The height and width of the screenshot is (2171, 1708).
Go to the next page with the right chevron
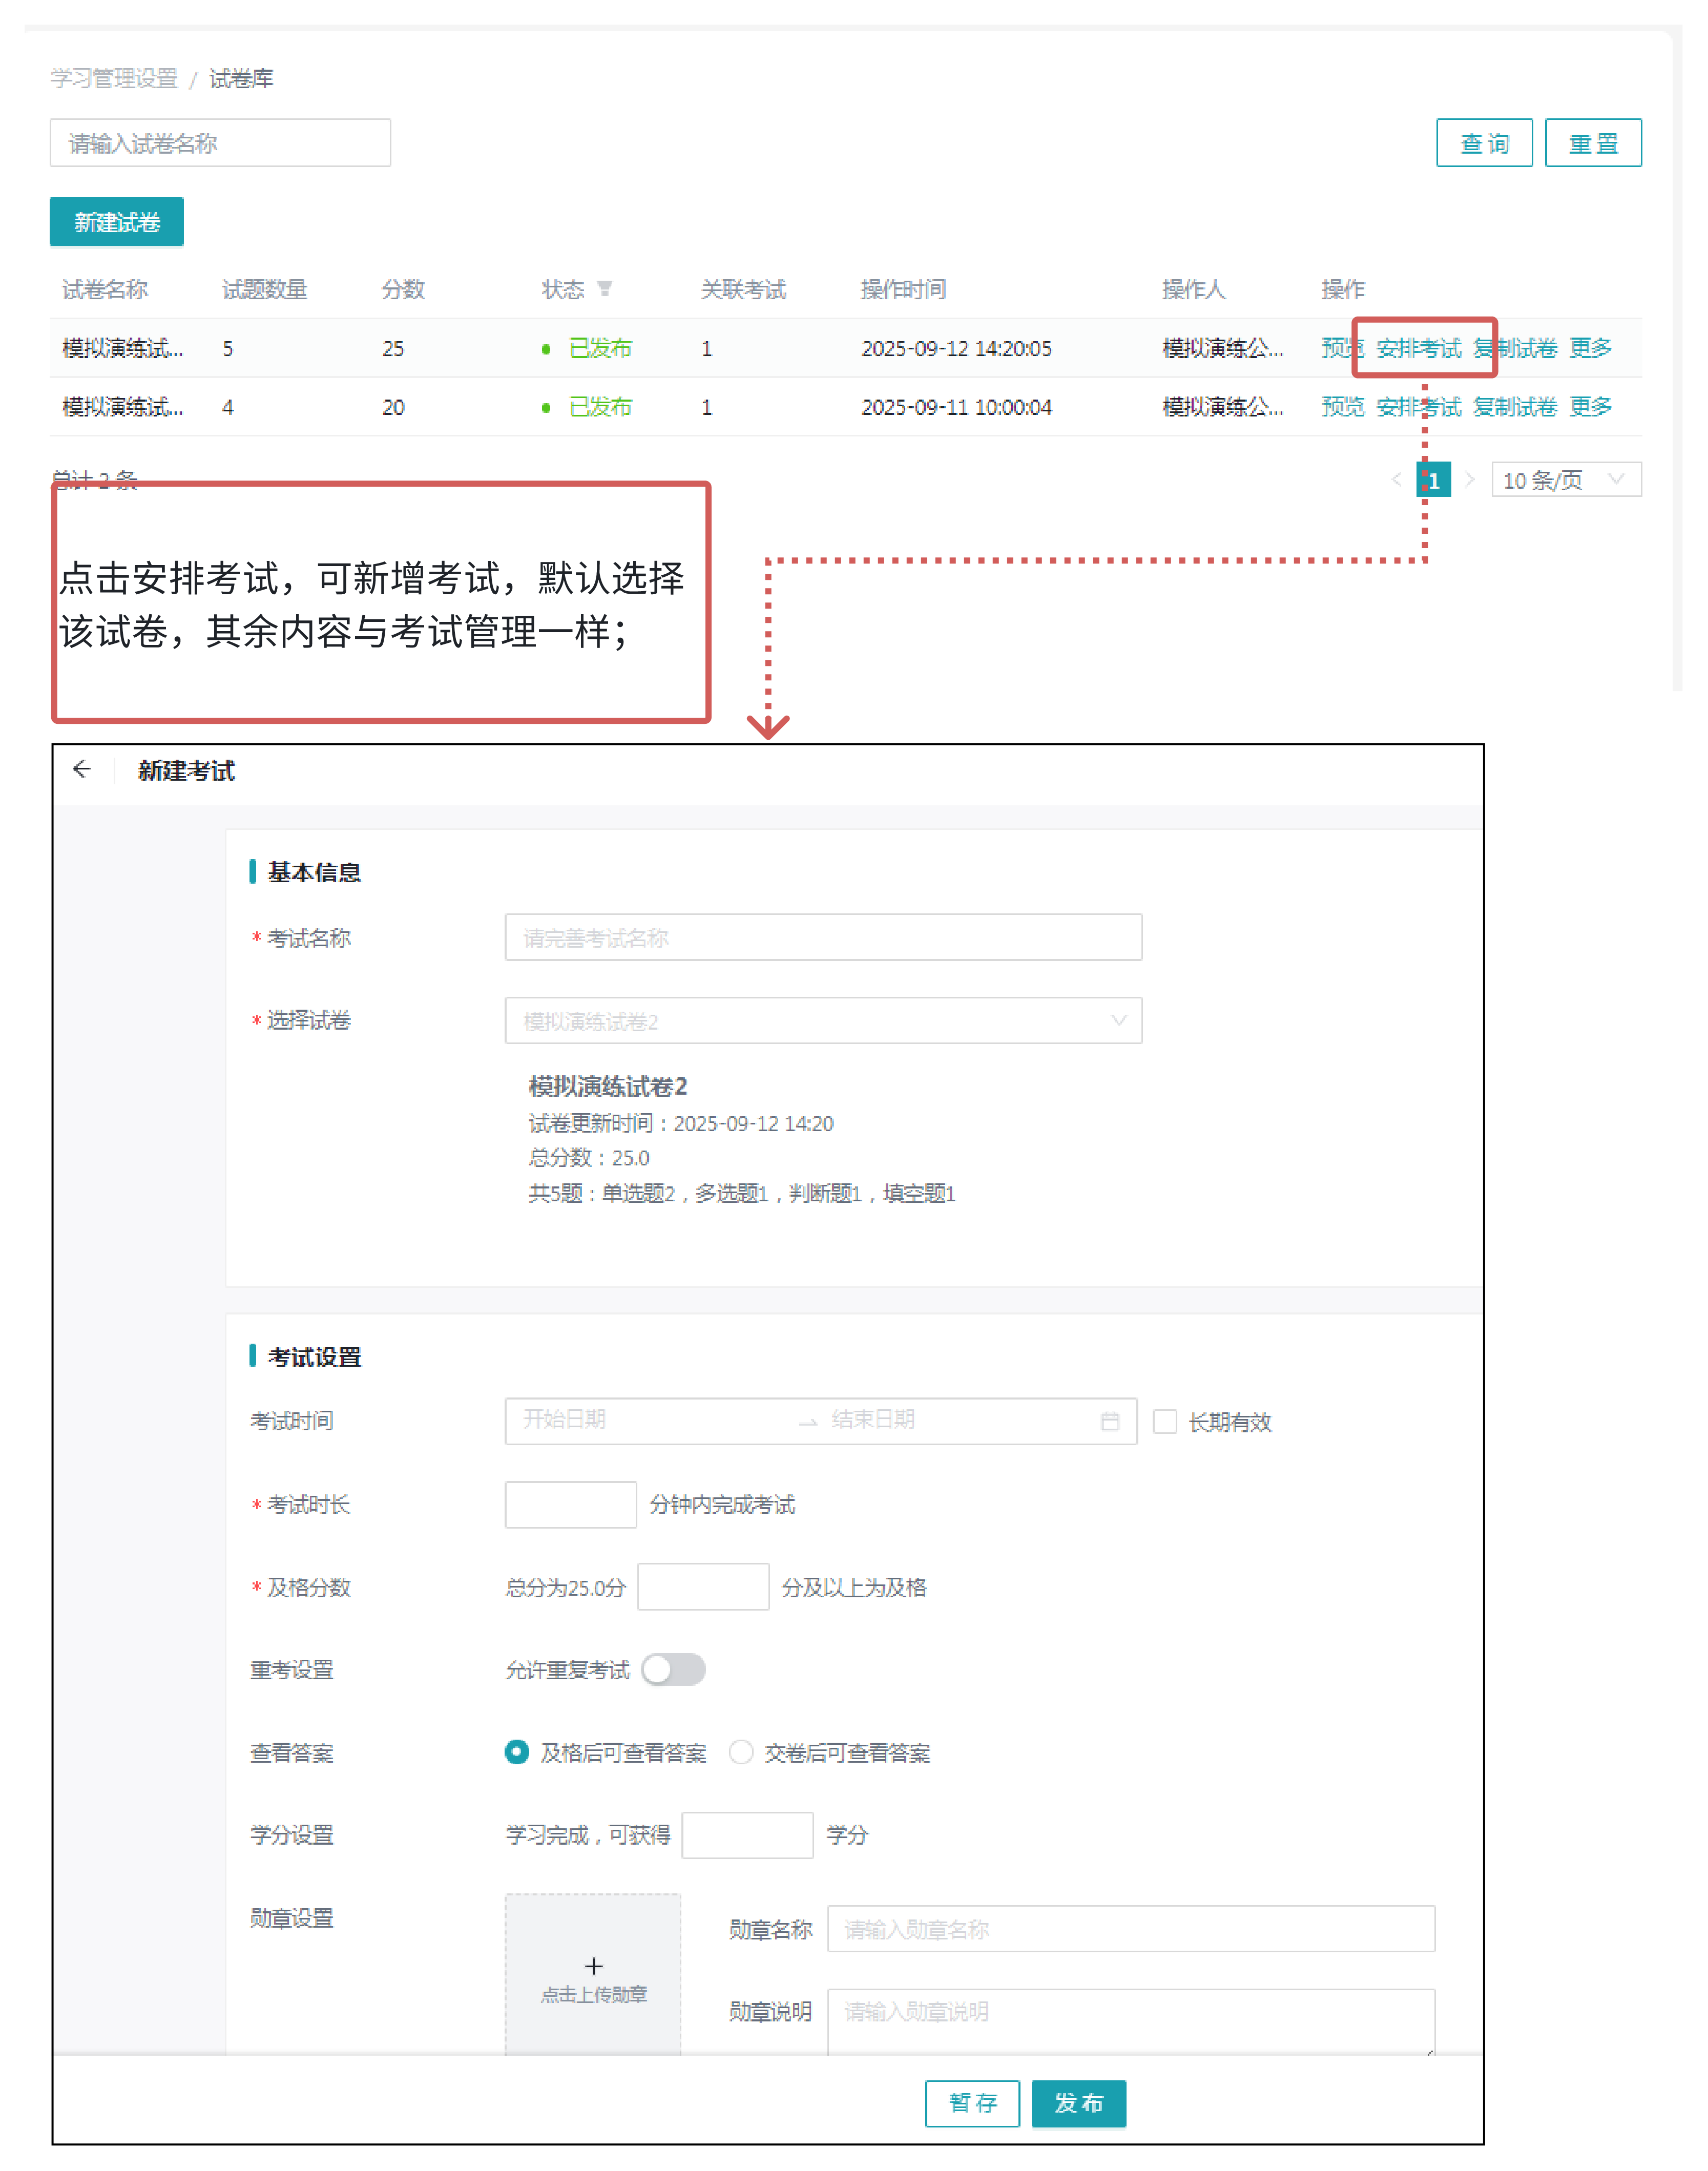point(1469,480)
